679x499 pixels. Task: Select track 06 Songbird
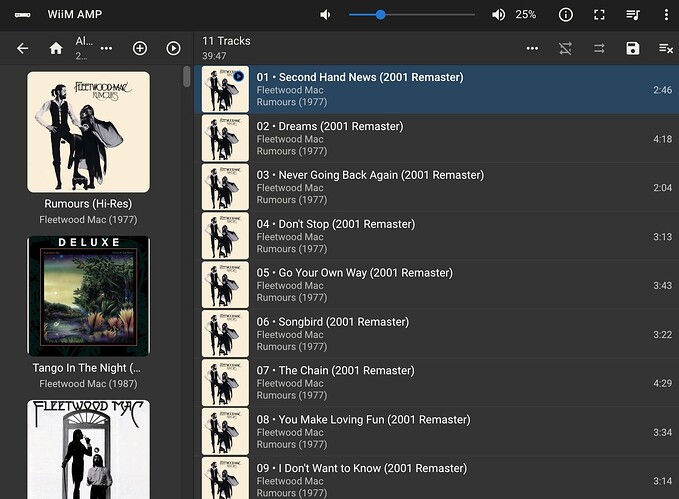[x=436, y=334]
